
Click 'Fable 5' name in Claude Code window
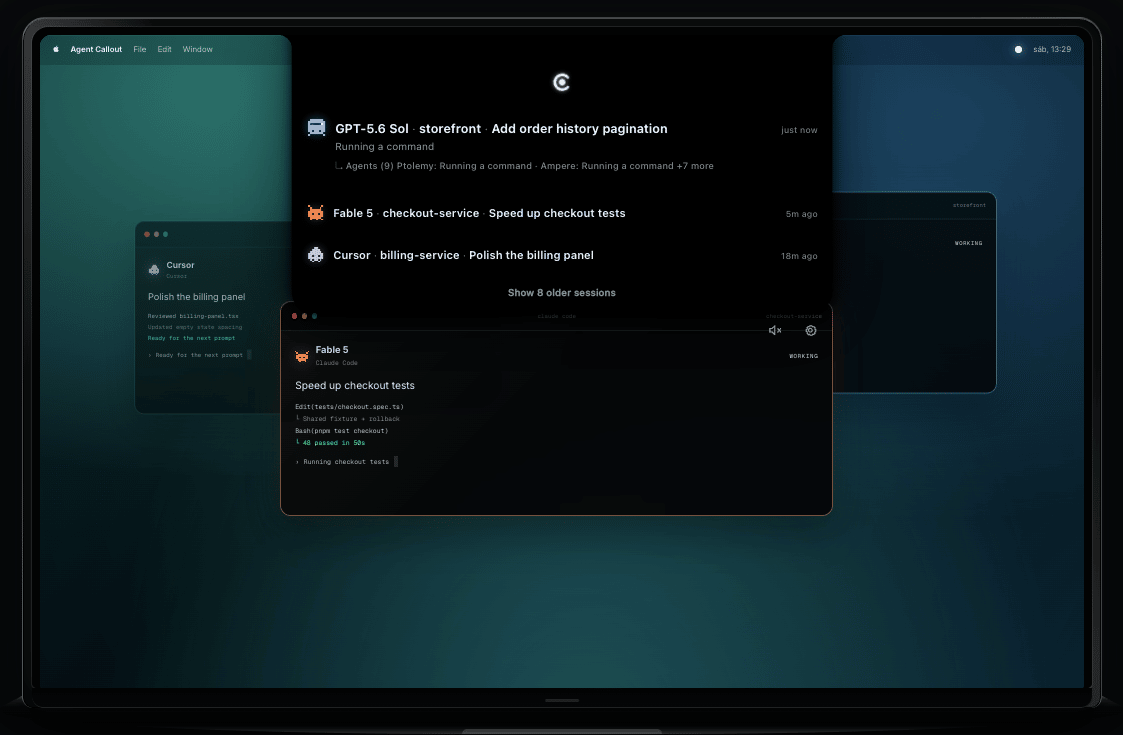tap(332, 350)
